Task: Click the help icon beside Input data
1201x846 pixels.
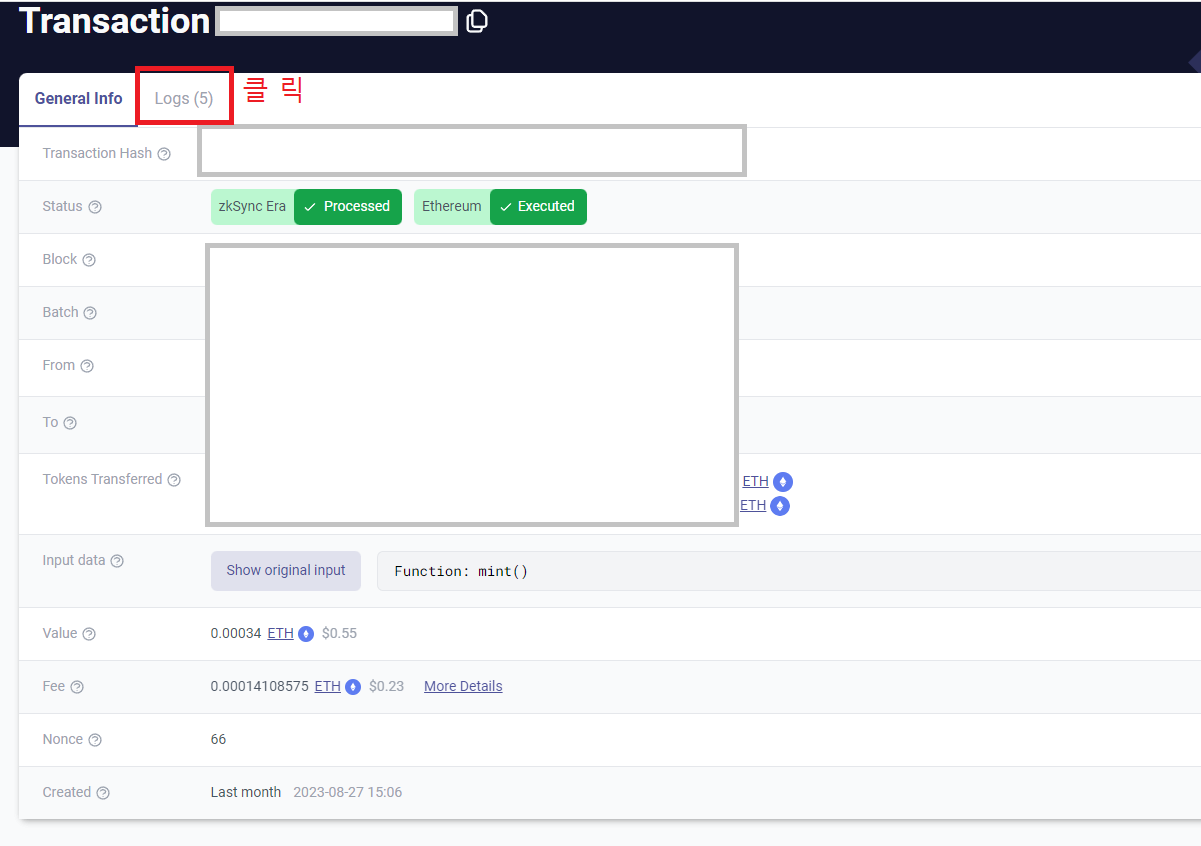Action: [x=117, y=561]
